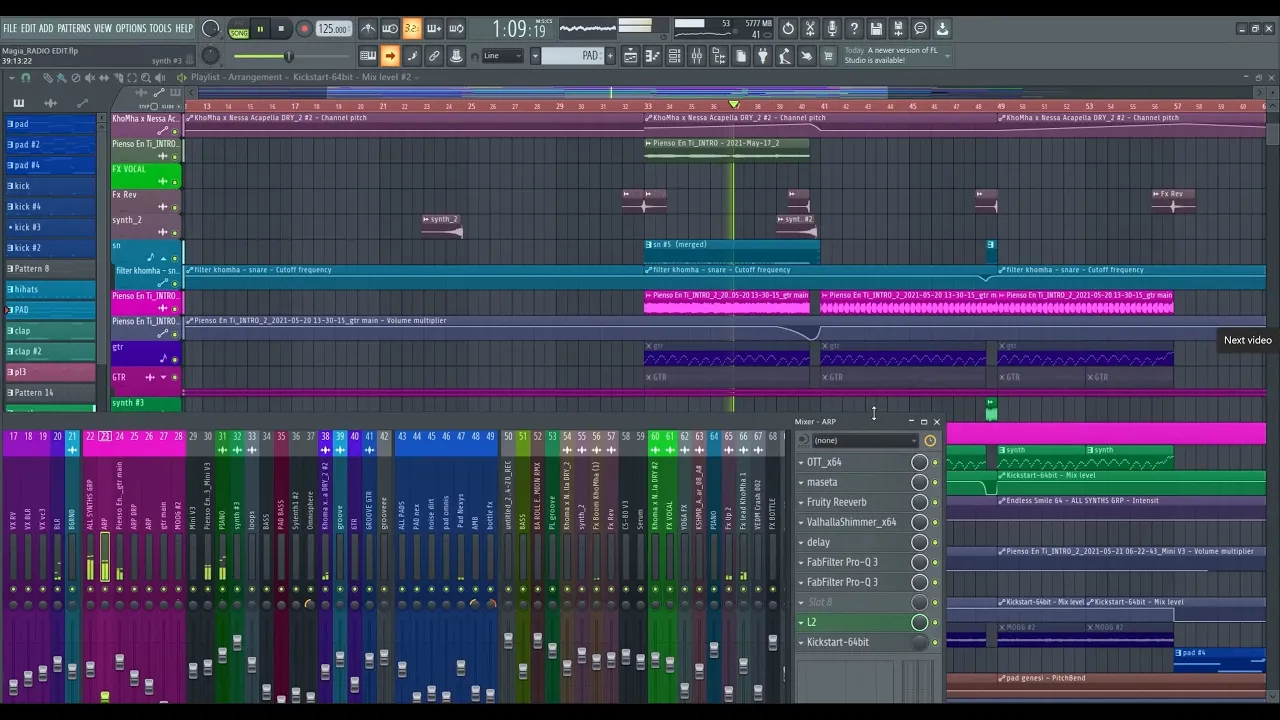Open the FILE menu
The image size is (1280, 720).
pyautogui.click(x=9, y=28)
